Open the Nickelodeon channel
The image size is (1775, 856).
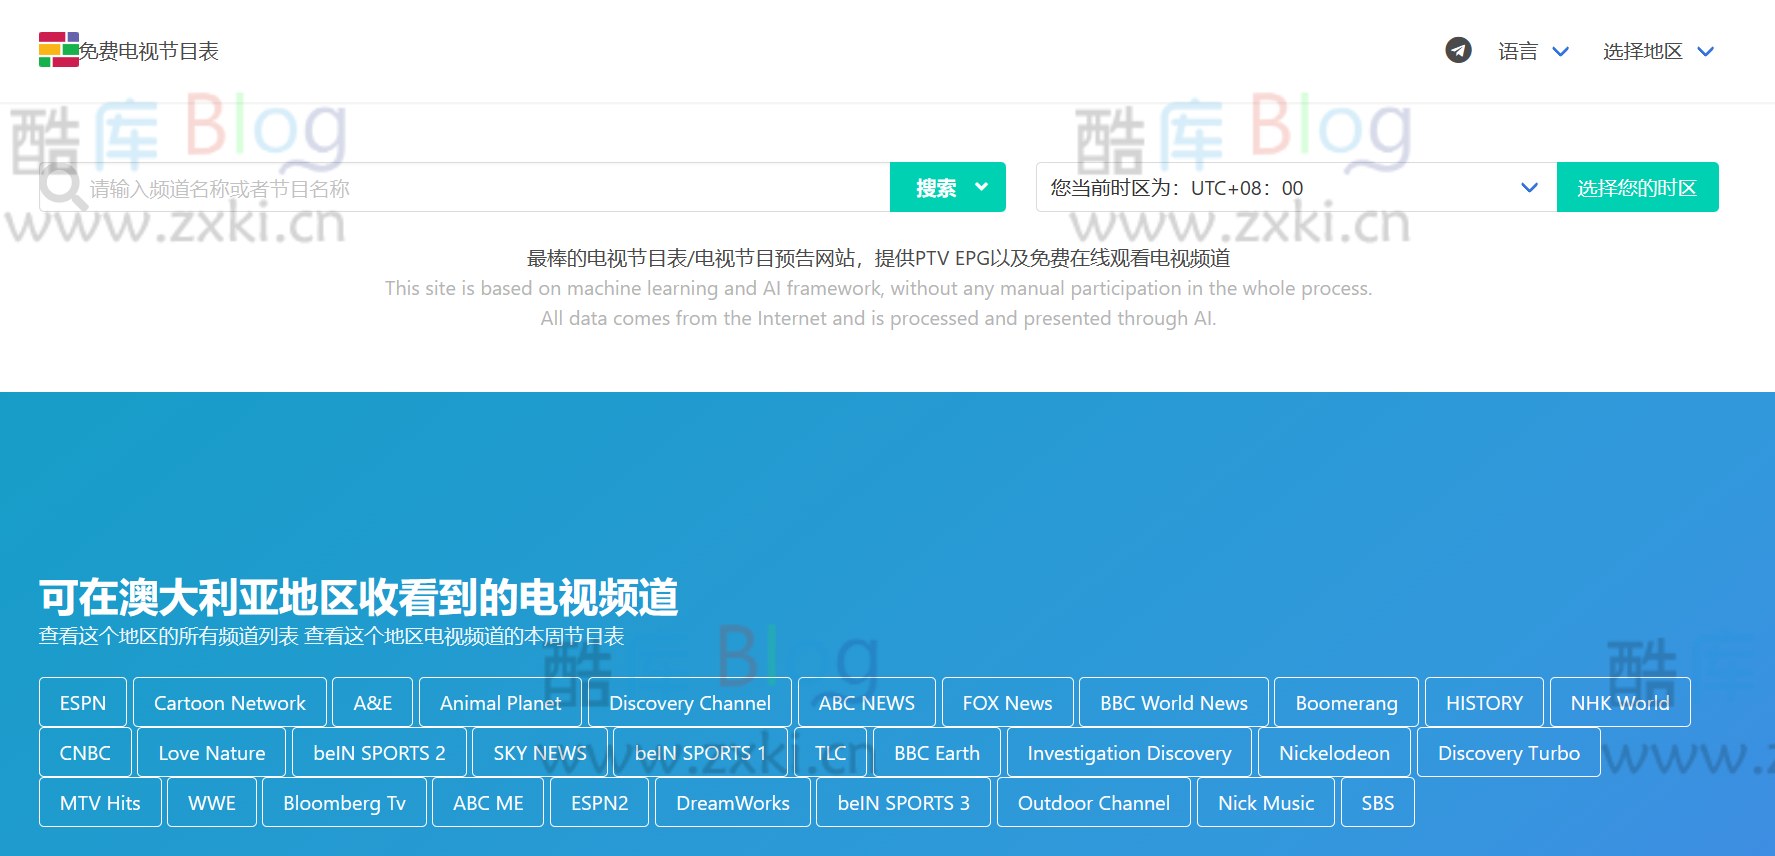coord(1335,752)
